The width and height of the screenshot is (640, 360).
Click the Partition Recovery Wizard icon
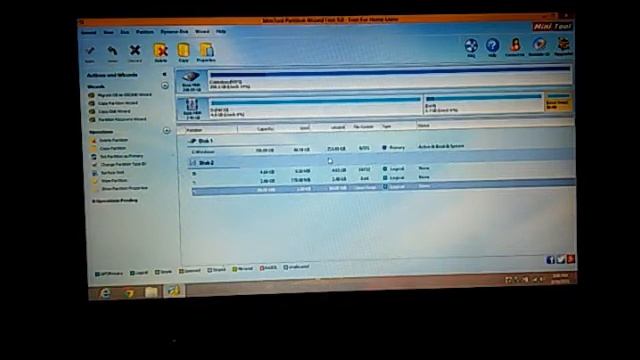tap(92, 120)
